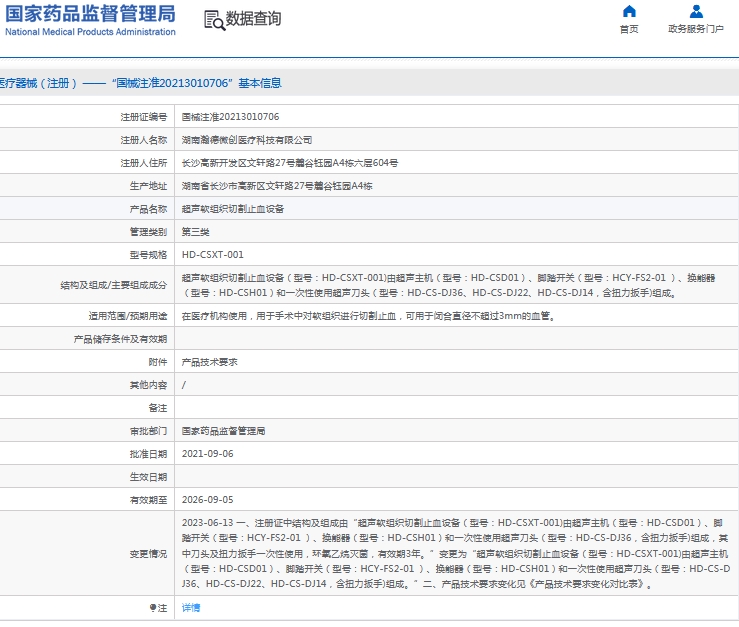
Task: Click the change record text dated 2023-06-13
Action: (456, 553)
